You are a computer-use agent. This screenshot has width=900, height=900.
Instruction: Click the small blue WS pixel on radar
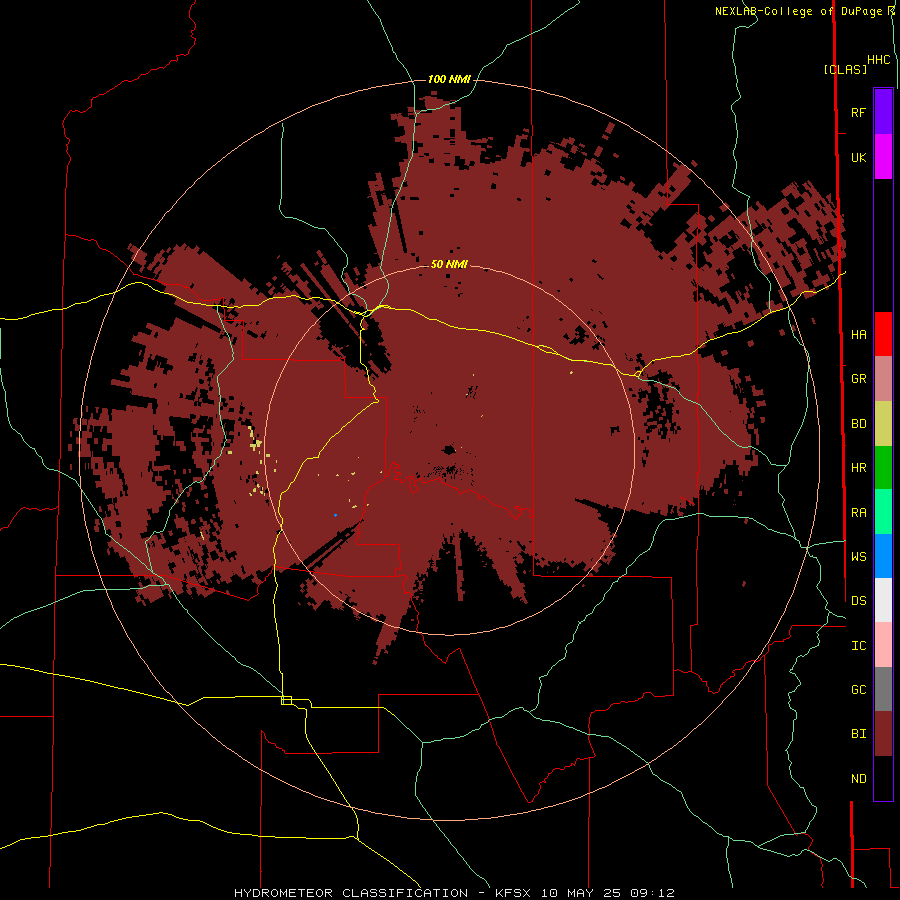335,515
